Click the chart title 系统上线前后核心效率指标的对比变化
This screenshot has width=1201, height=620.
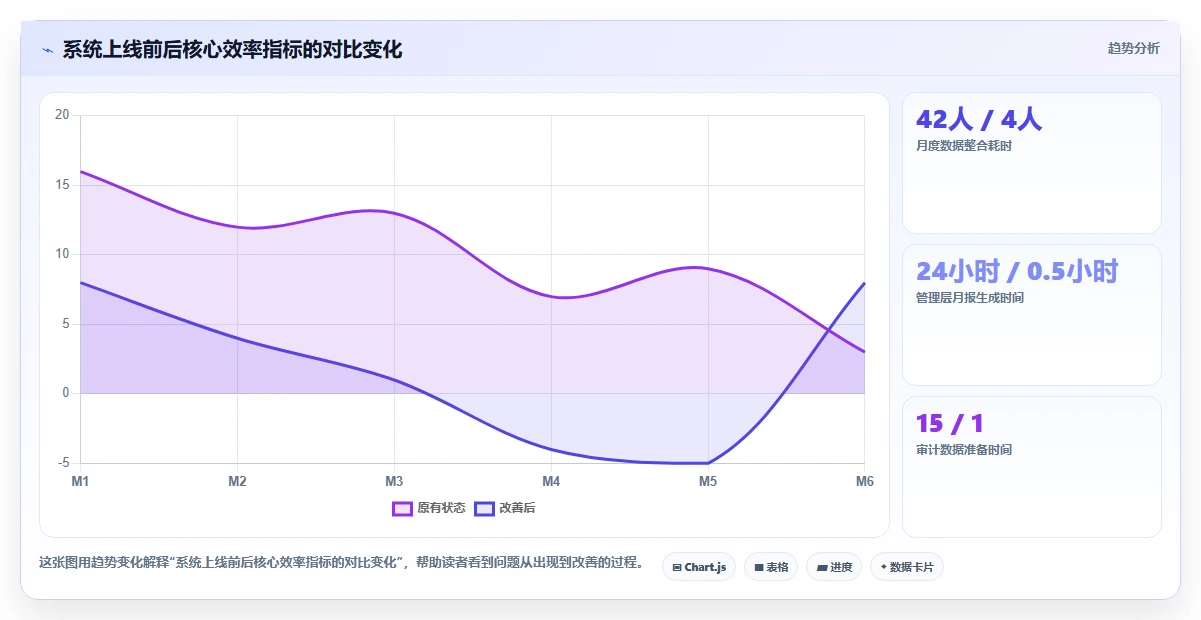[232, 49]
